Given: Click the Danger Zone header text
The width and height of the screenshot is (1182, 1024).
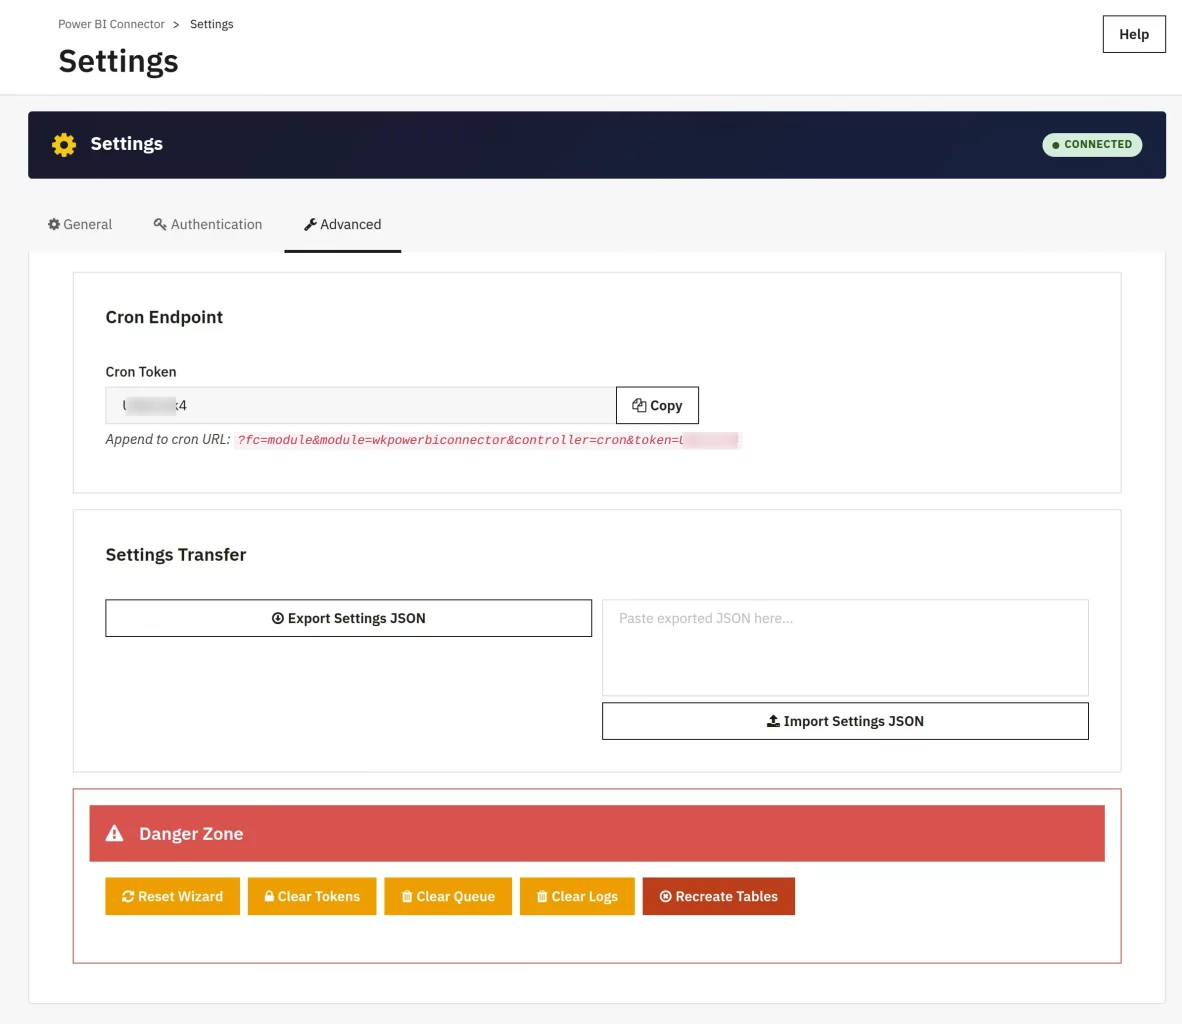Looking at the screenshot, I should [x=191, y=833].
